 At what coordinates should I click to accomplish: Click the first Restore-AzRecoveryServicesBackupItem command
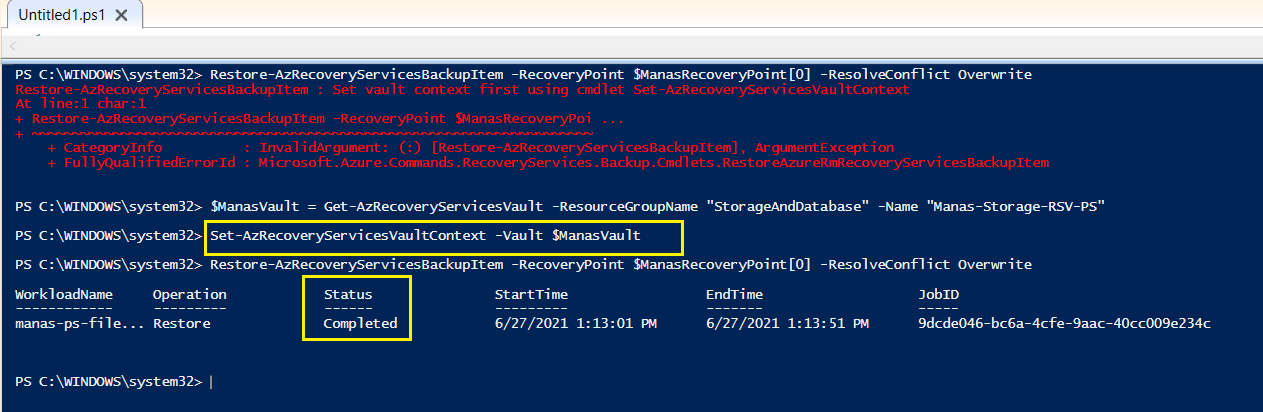coord(621,75)
